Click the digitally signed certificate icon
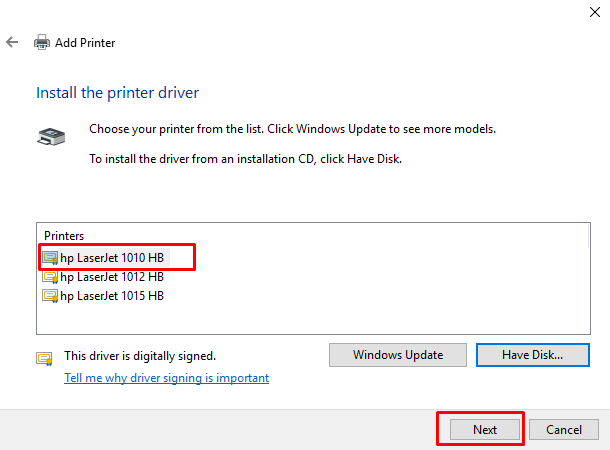Image resolution: width=610 pixels, height=450 pixels. click(44, 356)
